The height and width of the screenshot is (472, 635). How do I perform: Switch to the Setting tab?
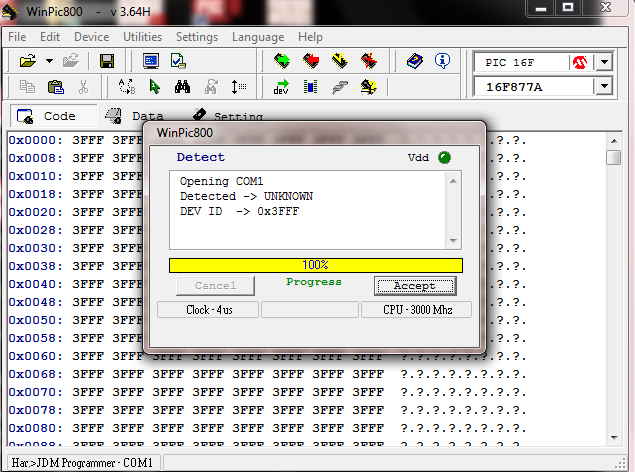(x=228, y=115)
